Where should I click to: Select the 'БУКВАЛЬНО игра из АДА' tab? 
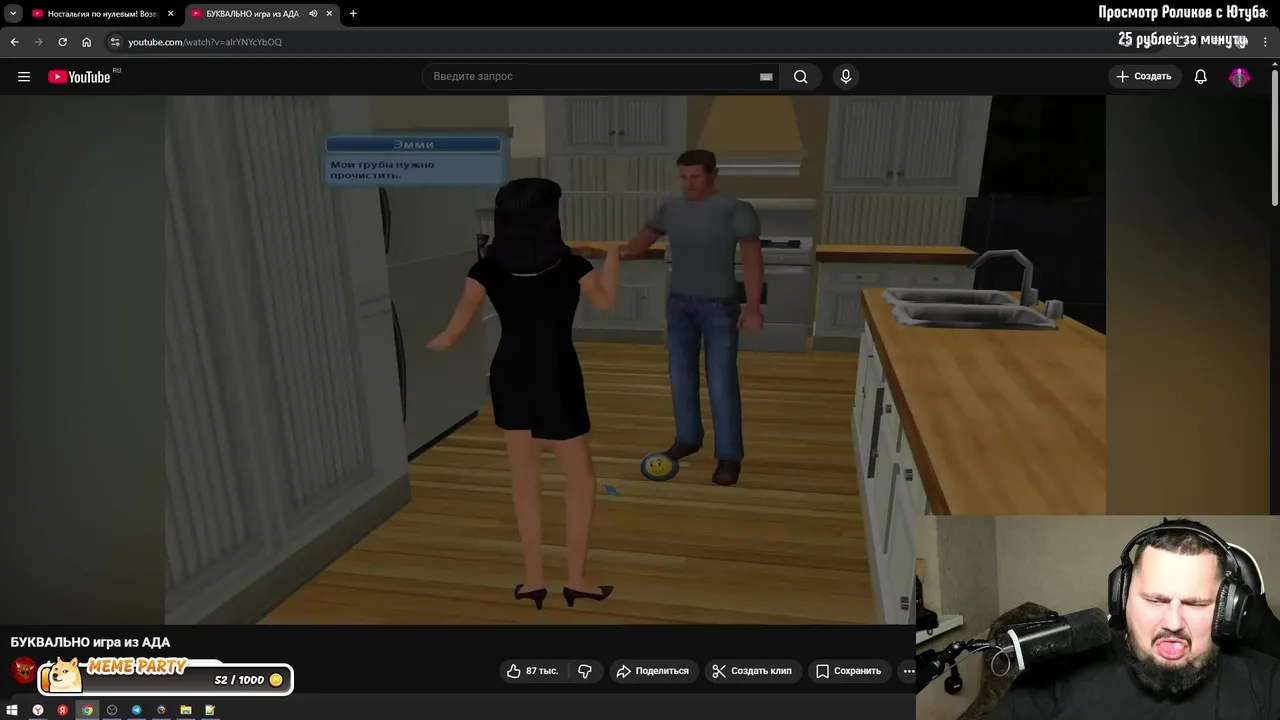click(250, 14)
